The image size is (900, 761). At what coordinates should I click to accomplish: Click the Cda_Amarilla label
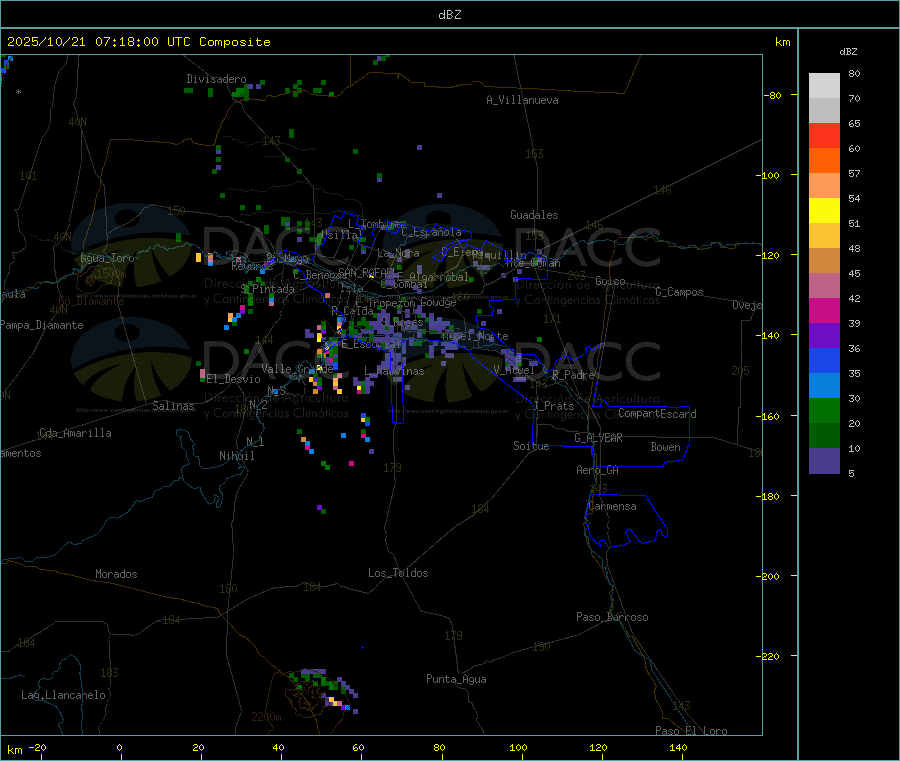pos(75,433)
